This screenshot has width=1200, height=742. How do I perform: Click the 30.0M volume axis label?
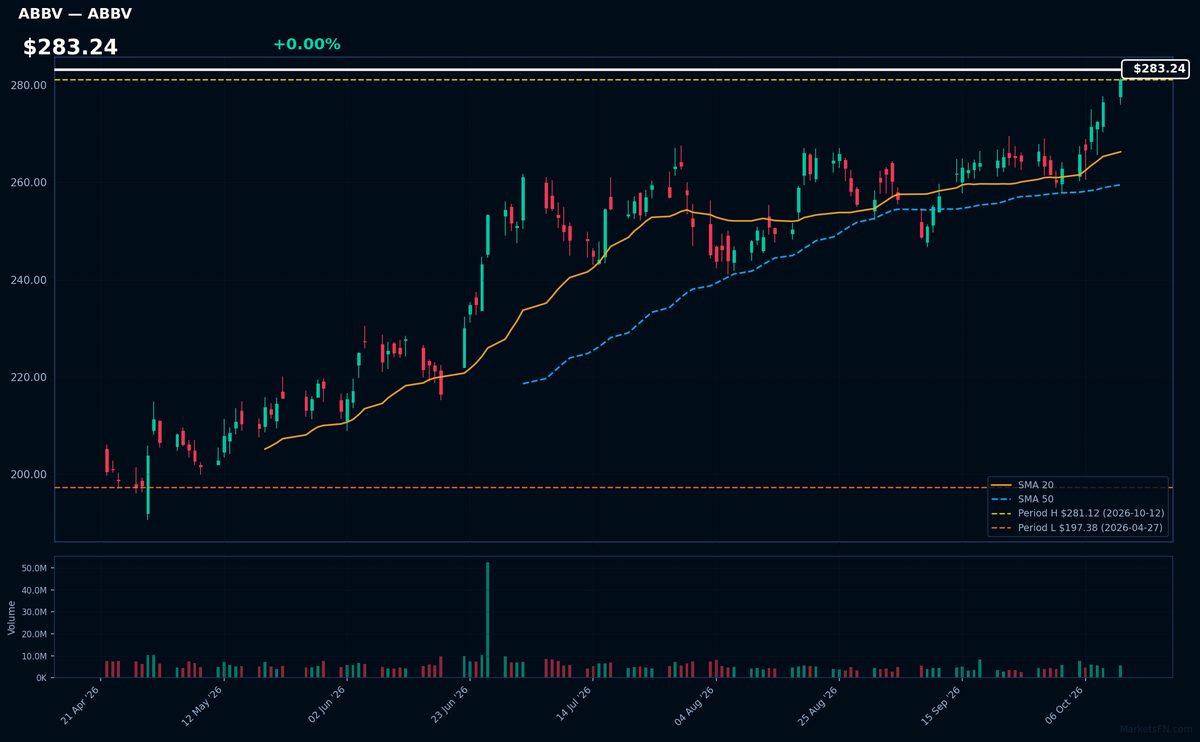[x=35, y=612]
